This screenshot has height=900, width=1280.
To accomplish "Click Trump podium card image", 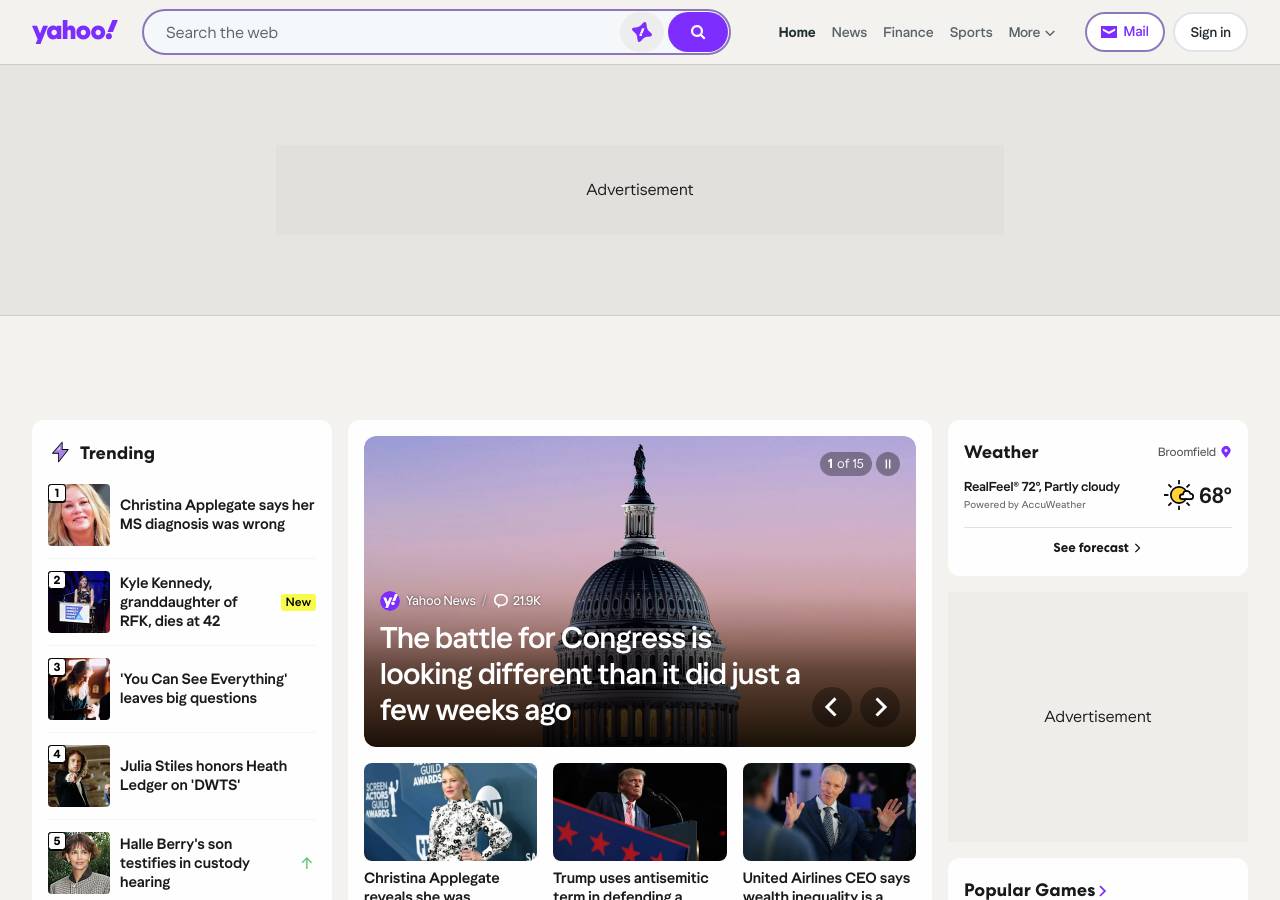I will [x=640, y=812].
